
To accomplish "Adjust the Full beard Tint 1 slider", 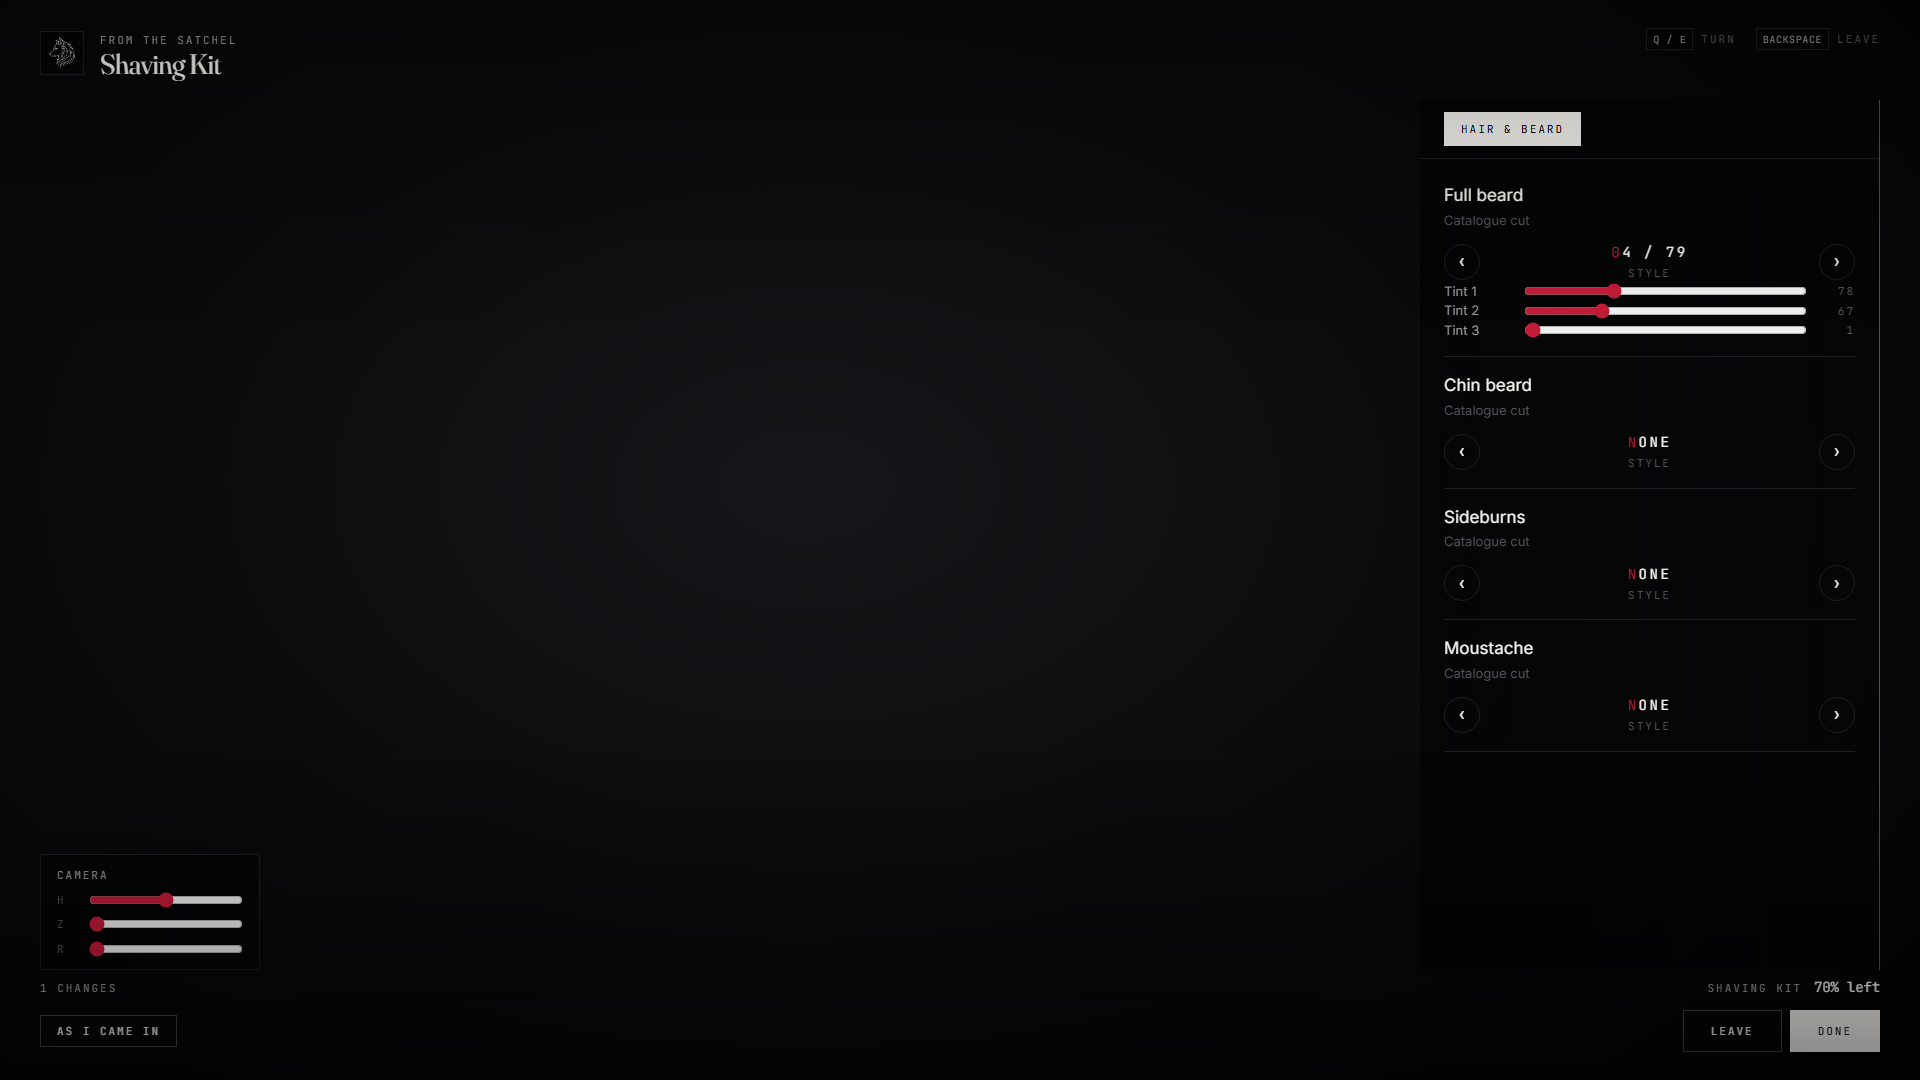I will point(1665,291).
